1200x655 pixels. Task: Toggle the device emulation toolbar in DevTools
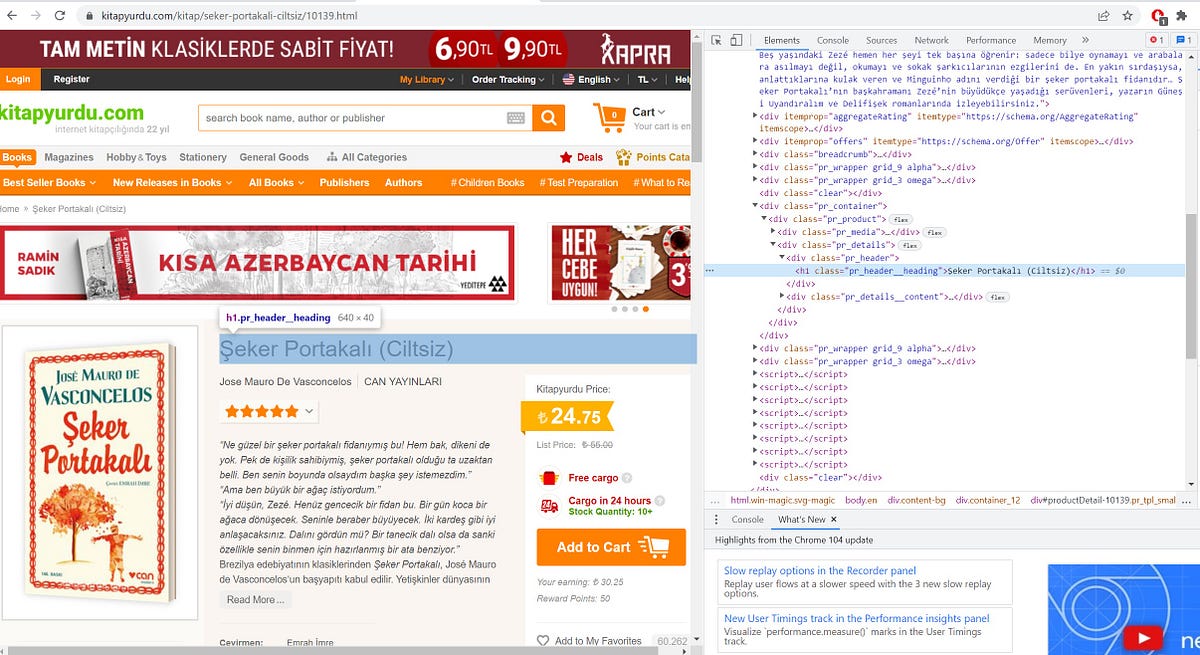736,39
